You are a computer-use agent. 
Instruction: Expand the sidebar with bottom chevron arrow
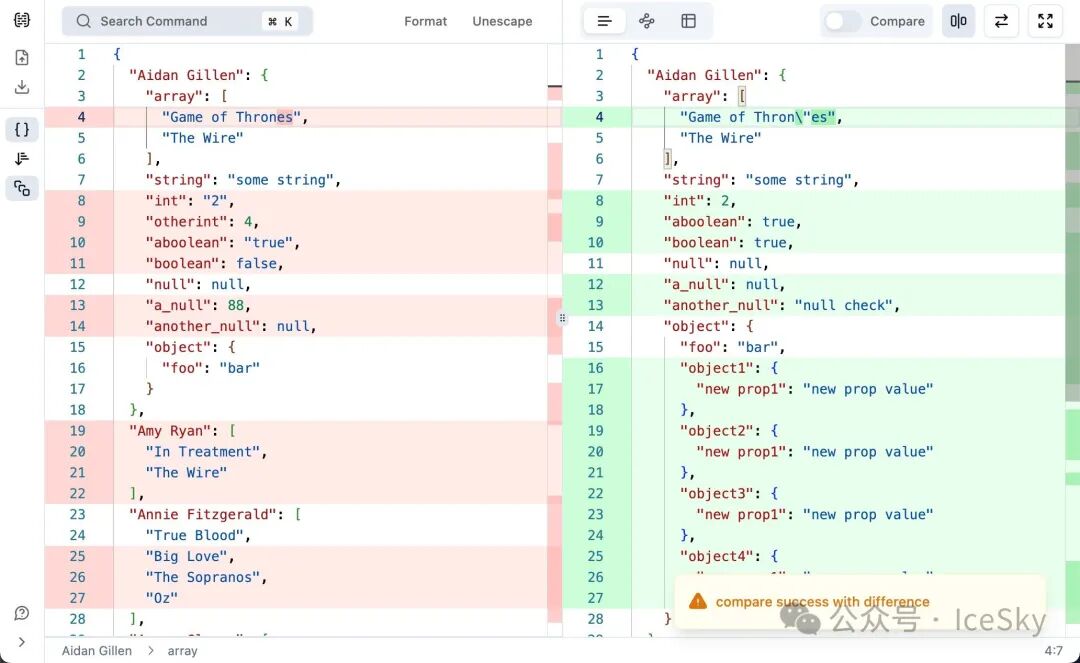point(22,642)
